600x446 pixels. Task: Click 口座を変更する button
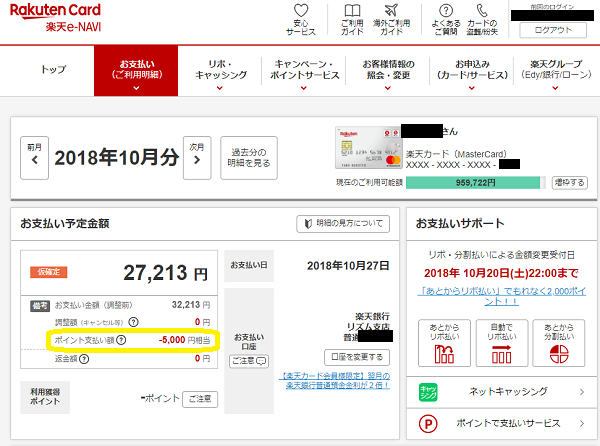[x=357, y=357]
